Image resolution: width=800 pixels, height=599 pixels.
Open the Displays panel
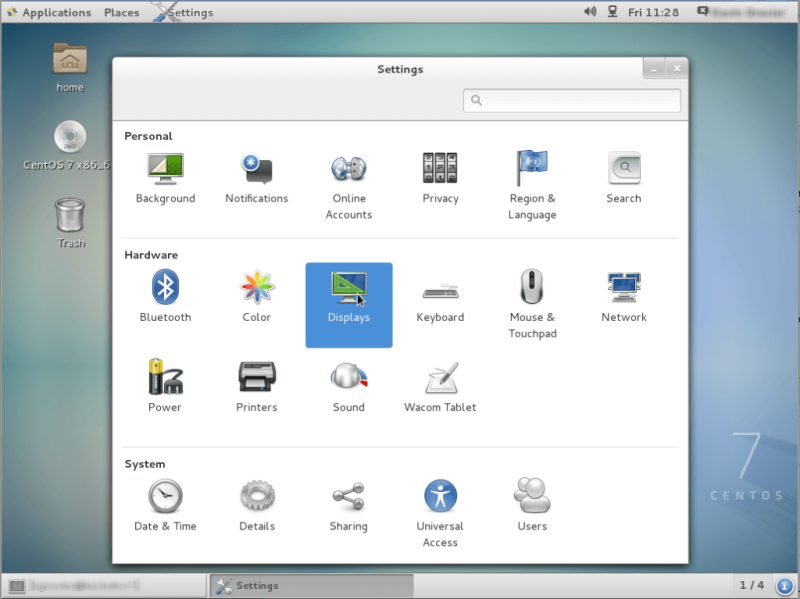tap(349, 305)
